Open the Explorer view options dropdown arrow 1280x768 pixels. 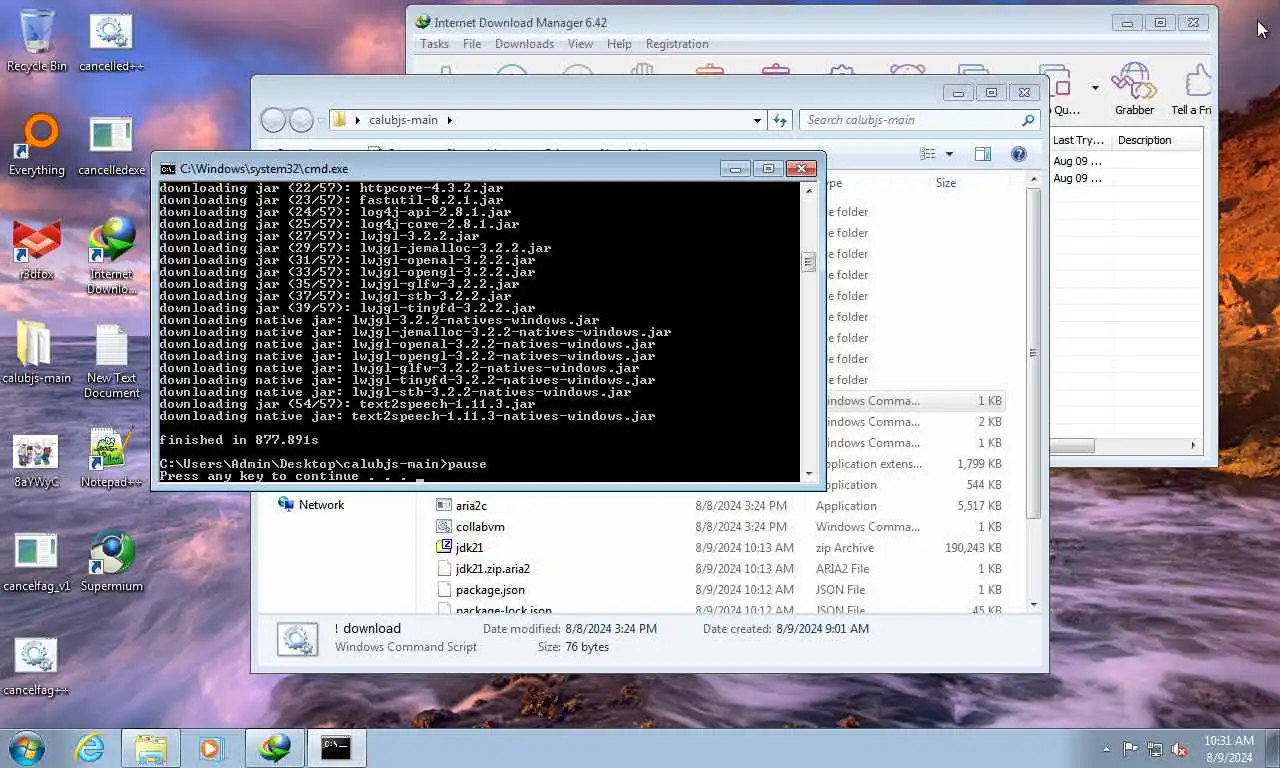[949, 154]
